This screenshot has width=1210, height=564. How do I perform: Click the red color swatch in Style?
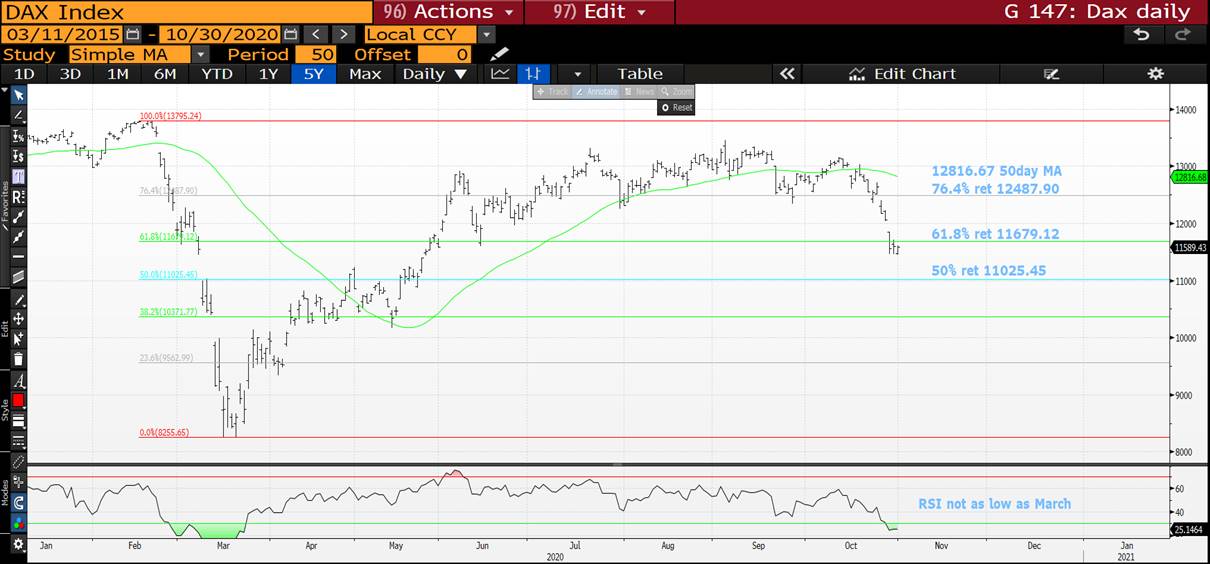point(18,400)
